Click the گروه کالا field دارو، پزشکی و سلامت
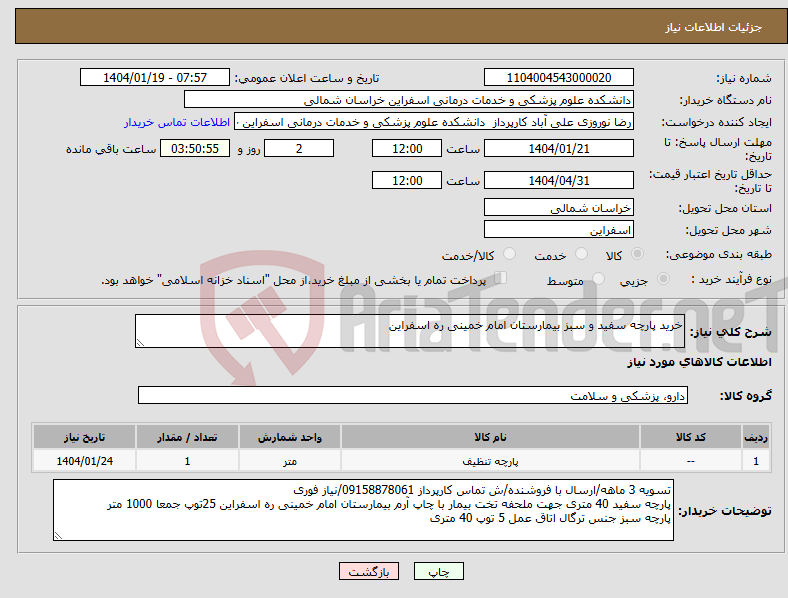The height and width of the screenshot is (598, 788). click(x=413, y=395)
